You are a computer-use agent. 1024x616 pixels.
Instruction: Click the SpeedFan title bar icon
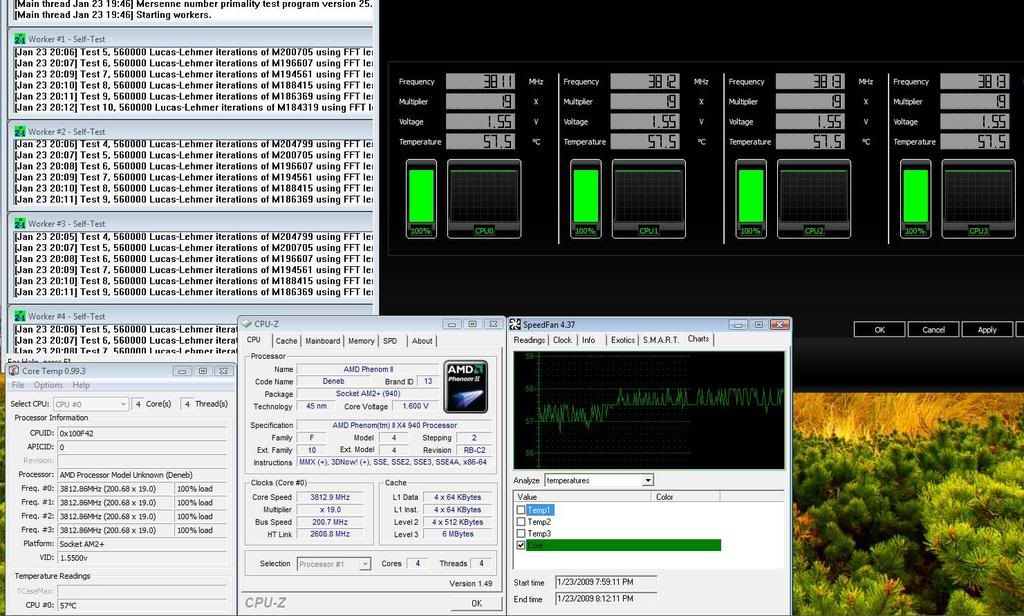(515, 325)
